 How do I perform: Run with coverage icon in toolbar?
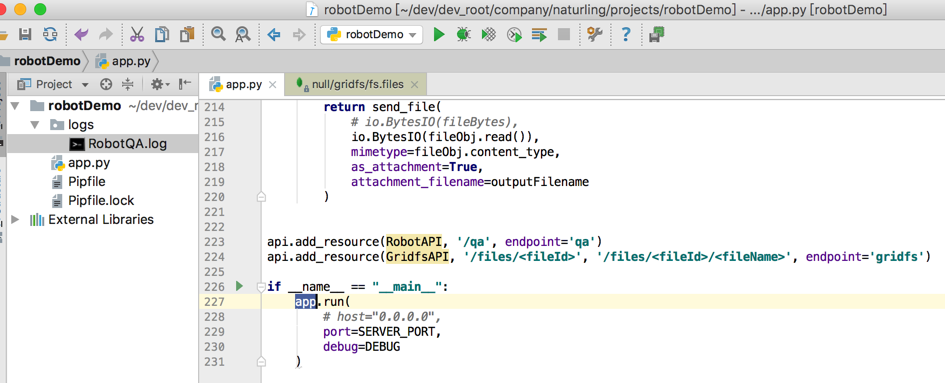pyautogui.click(x=489, y=34)
